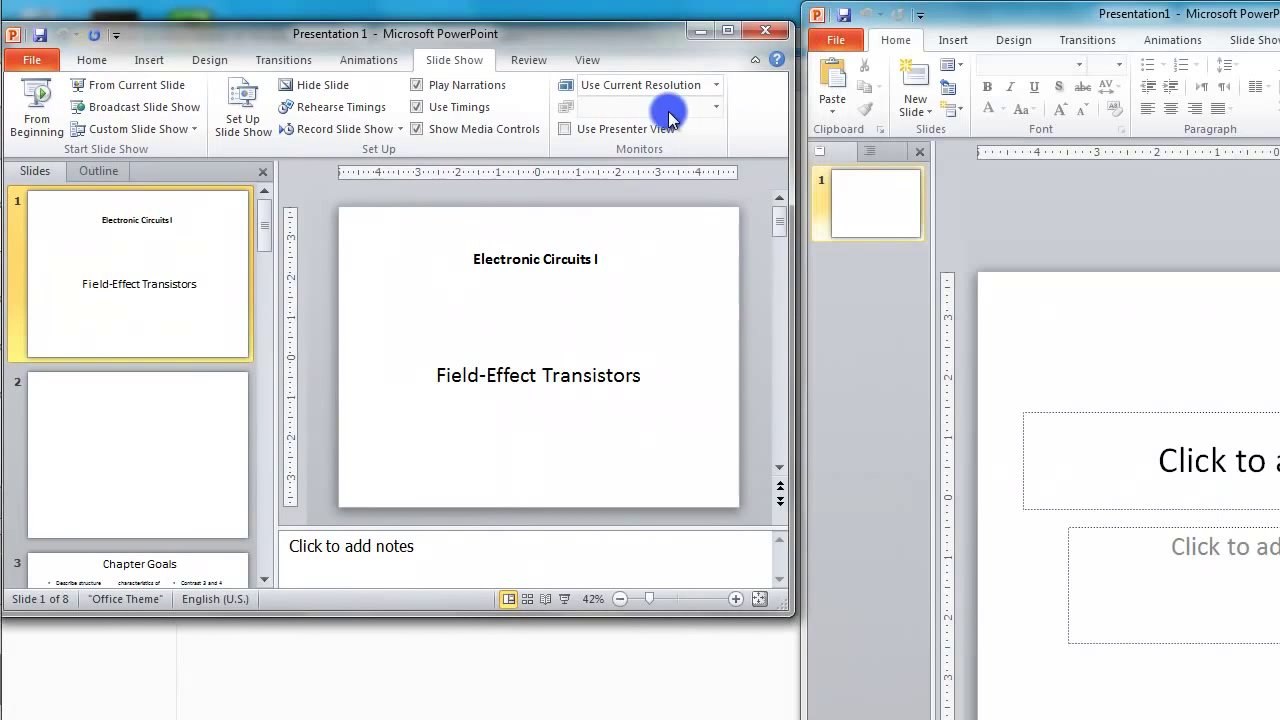Viewport: 1280px width, 720px height.
Task: Click Record Slide Show button
Action: pyautogui.click(x=335, y=129)
